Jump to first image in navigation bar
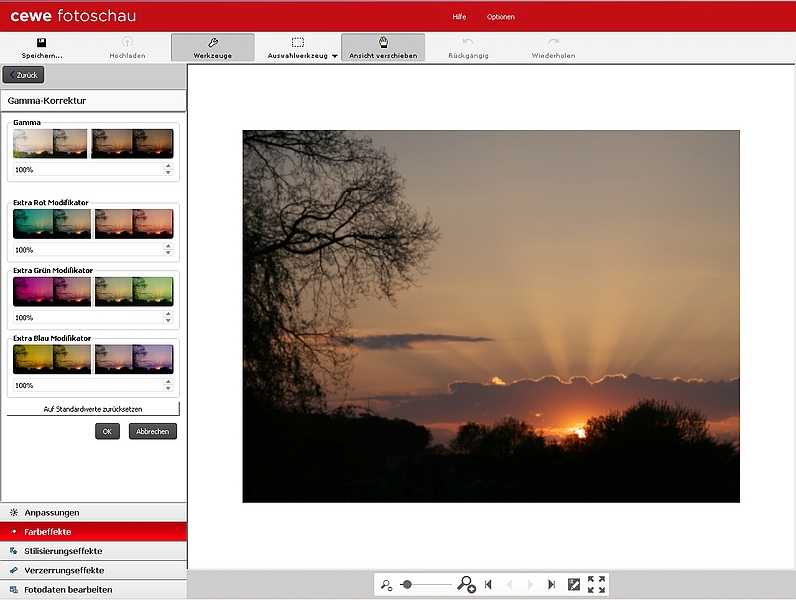Screen dimensions: 796x600 [488, 584]
